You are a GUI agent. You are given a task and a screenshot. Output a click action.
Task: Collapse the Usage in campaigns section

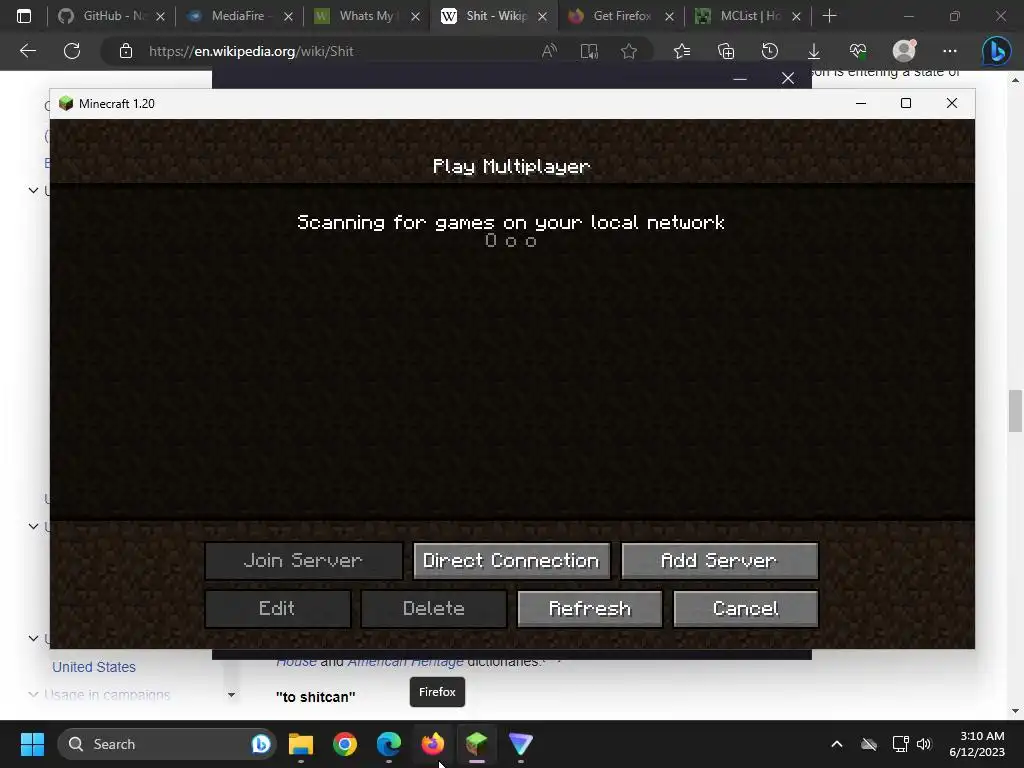[x=33, y=694]
